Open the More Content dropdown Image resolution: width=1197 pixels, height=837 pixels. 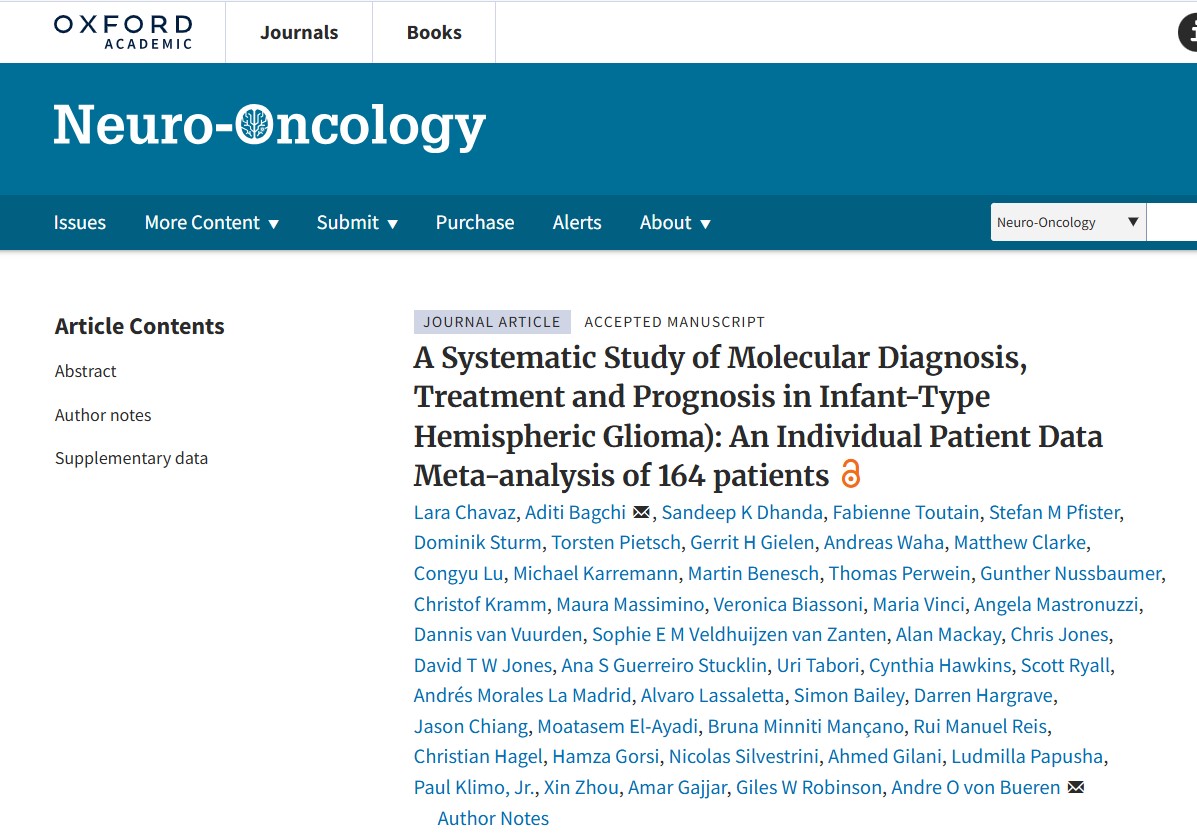pos(211,222)
